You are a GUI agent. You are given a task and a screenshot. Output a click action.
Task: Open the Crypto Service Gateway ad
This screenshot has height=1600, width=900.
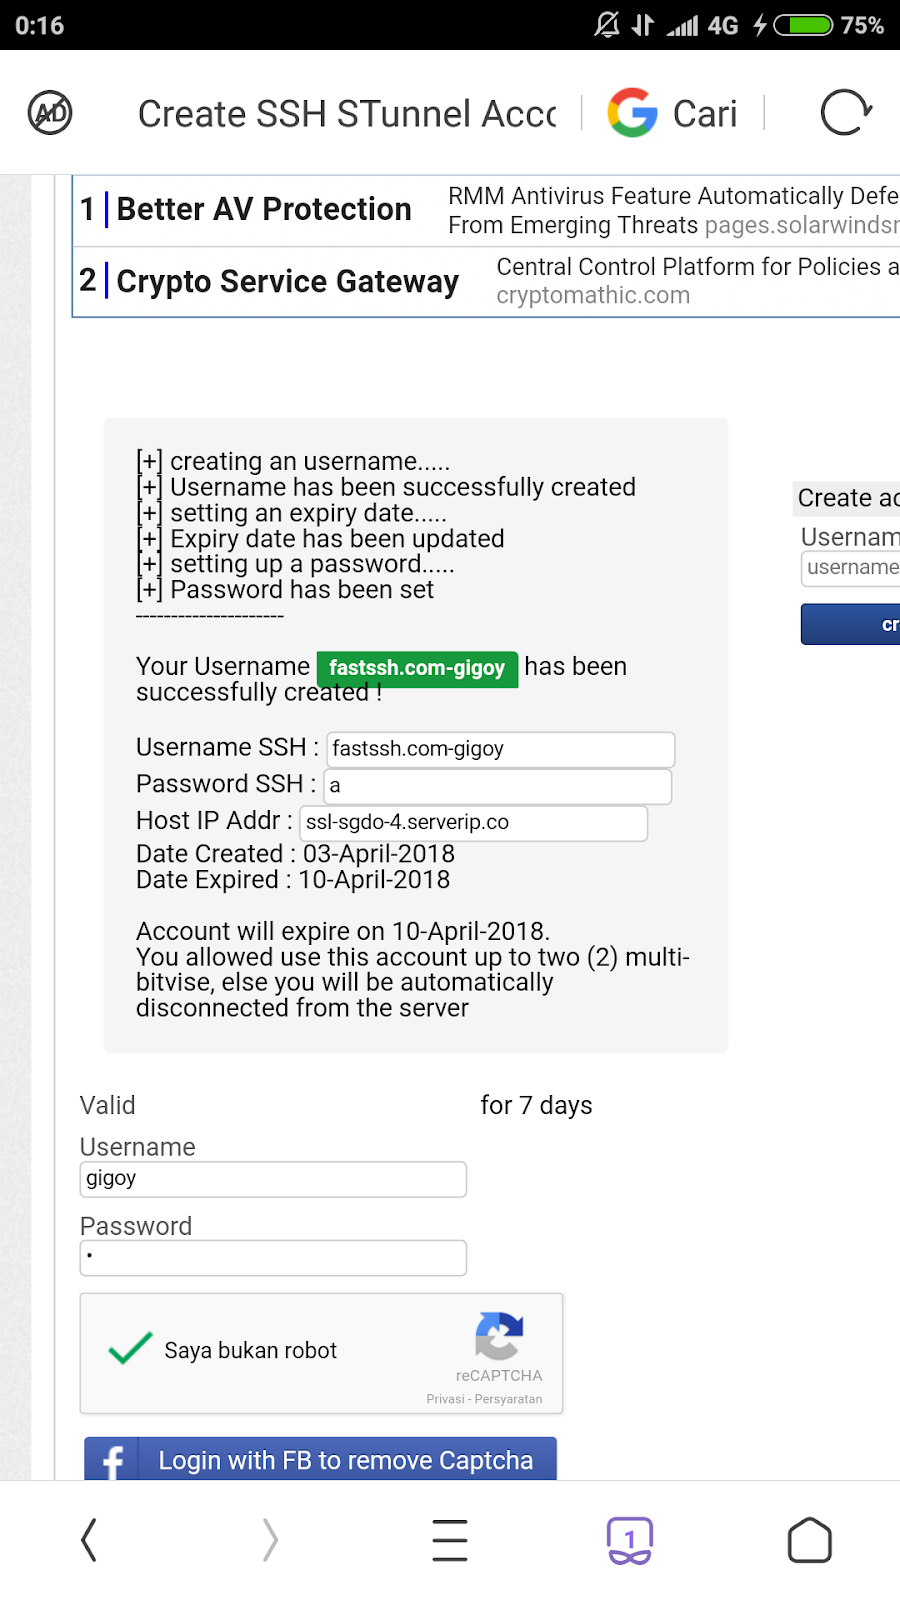click(287, 281)
